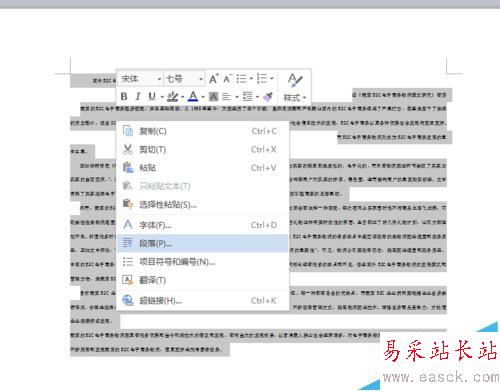The width and height of the screenshot is (500, 392).
Task: Choose 粘贴 from context menu
Action: click(203, 167)
